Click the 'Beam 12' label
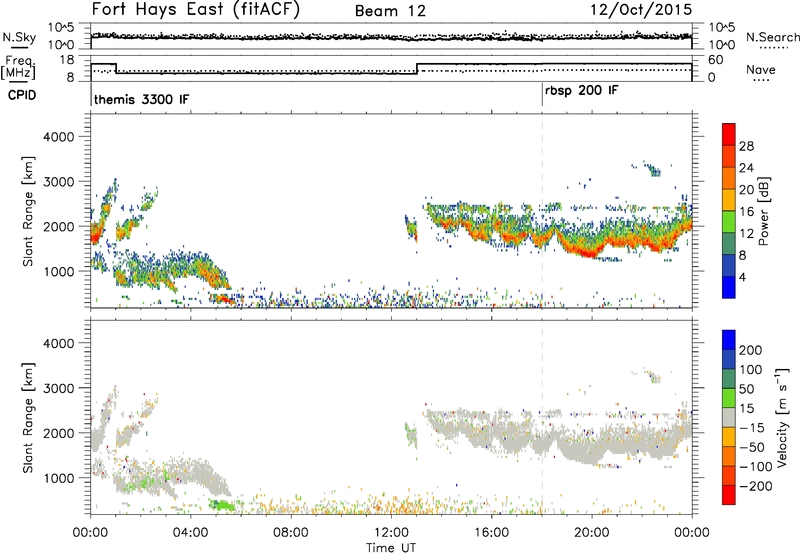 coord(390,11)
